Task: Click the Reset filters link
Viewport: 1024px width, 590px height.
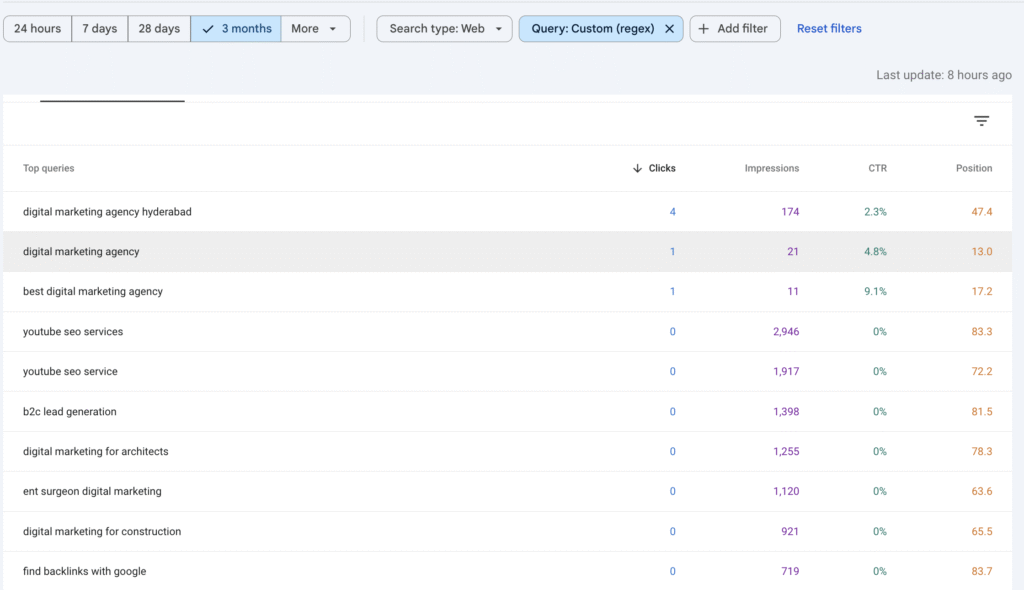Action: [828, 28]
